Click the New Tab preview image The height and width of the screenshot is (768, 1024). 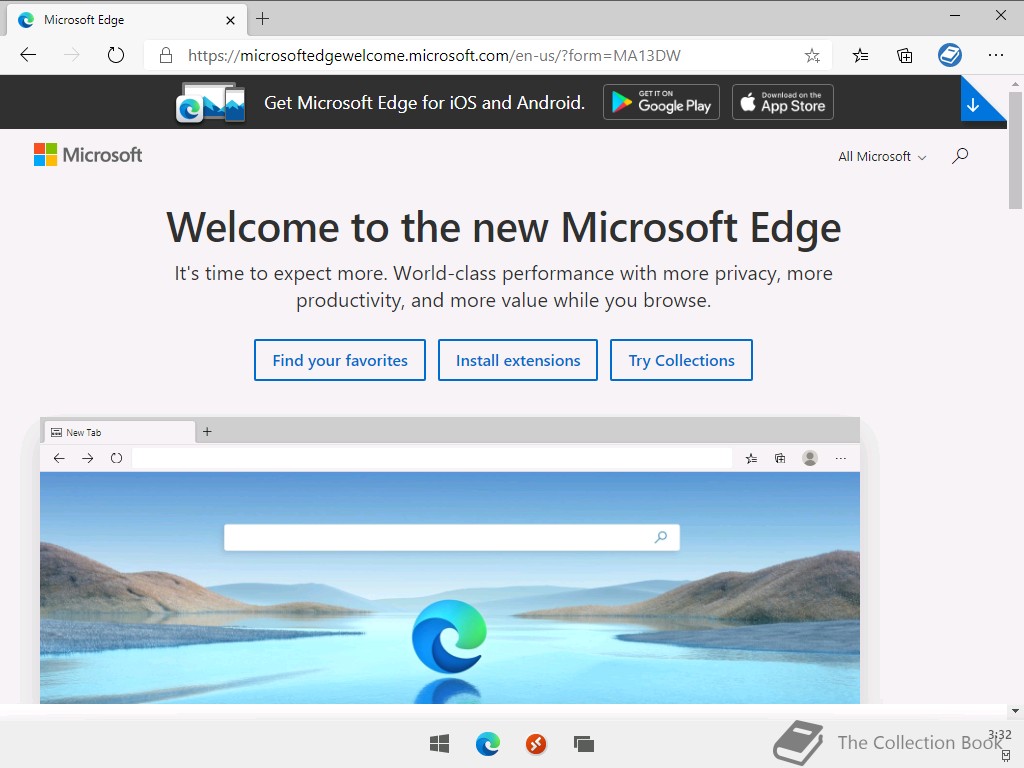[x=450, y=560]
